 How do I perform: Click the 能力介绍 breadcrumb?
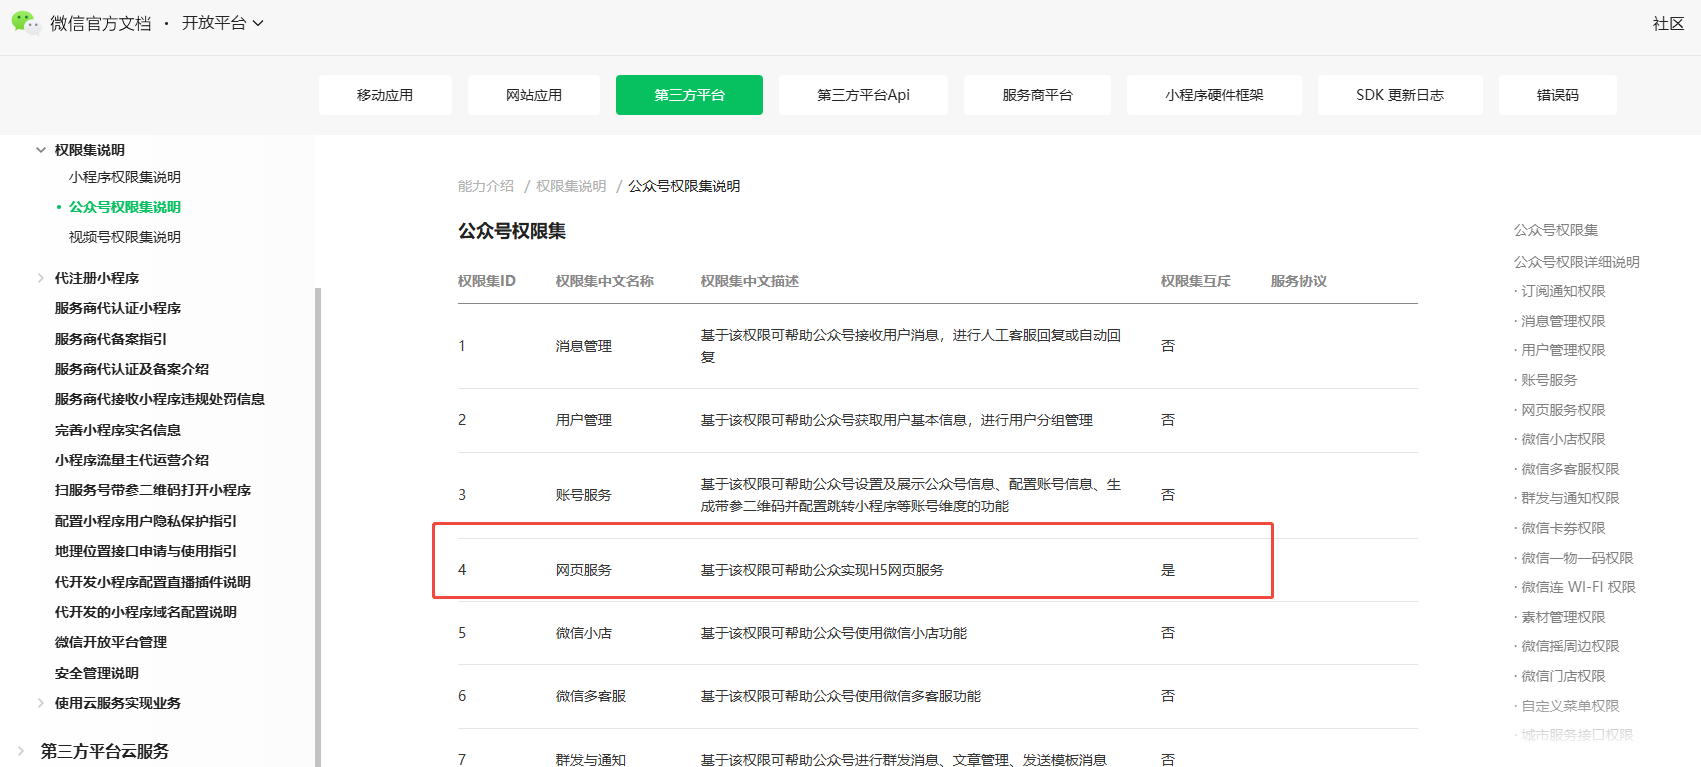click(x=486, y=186)
